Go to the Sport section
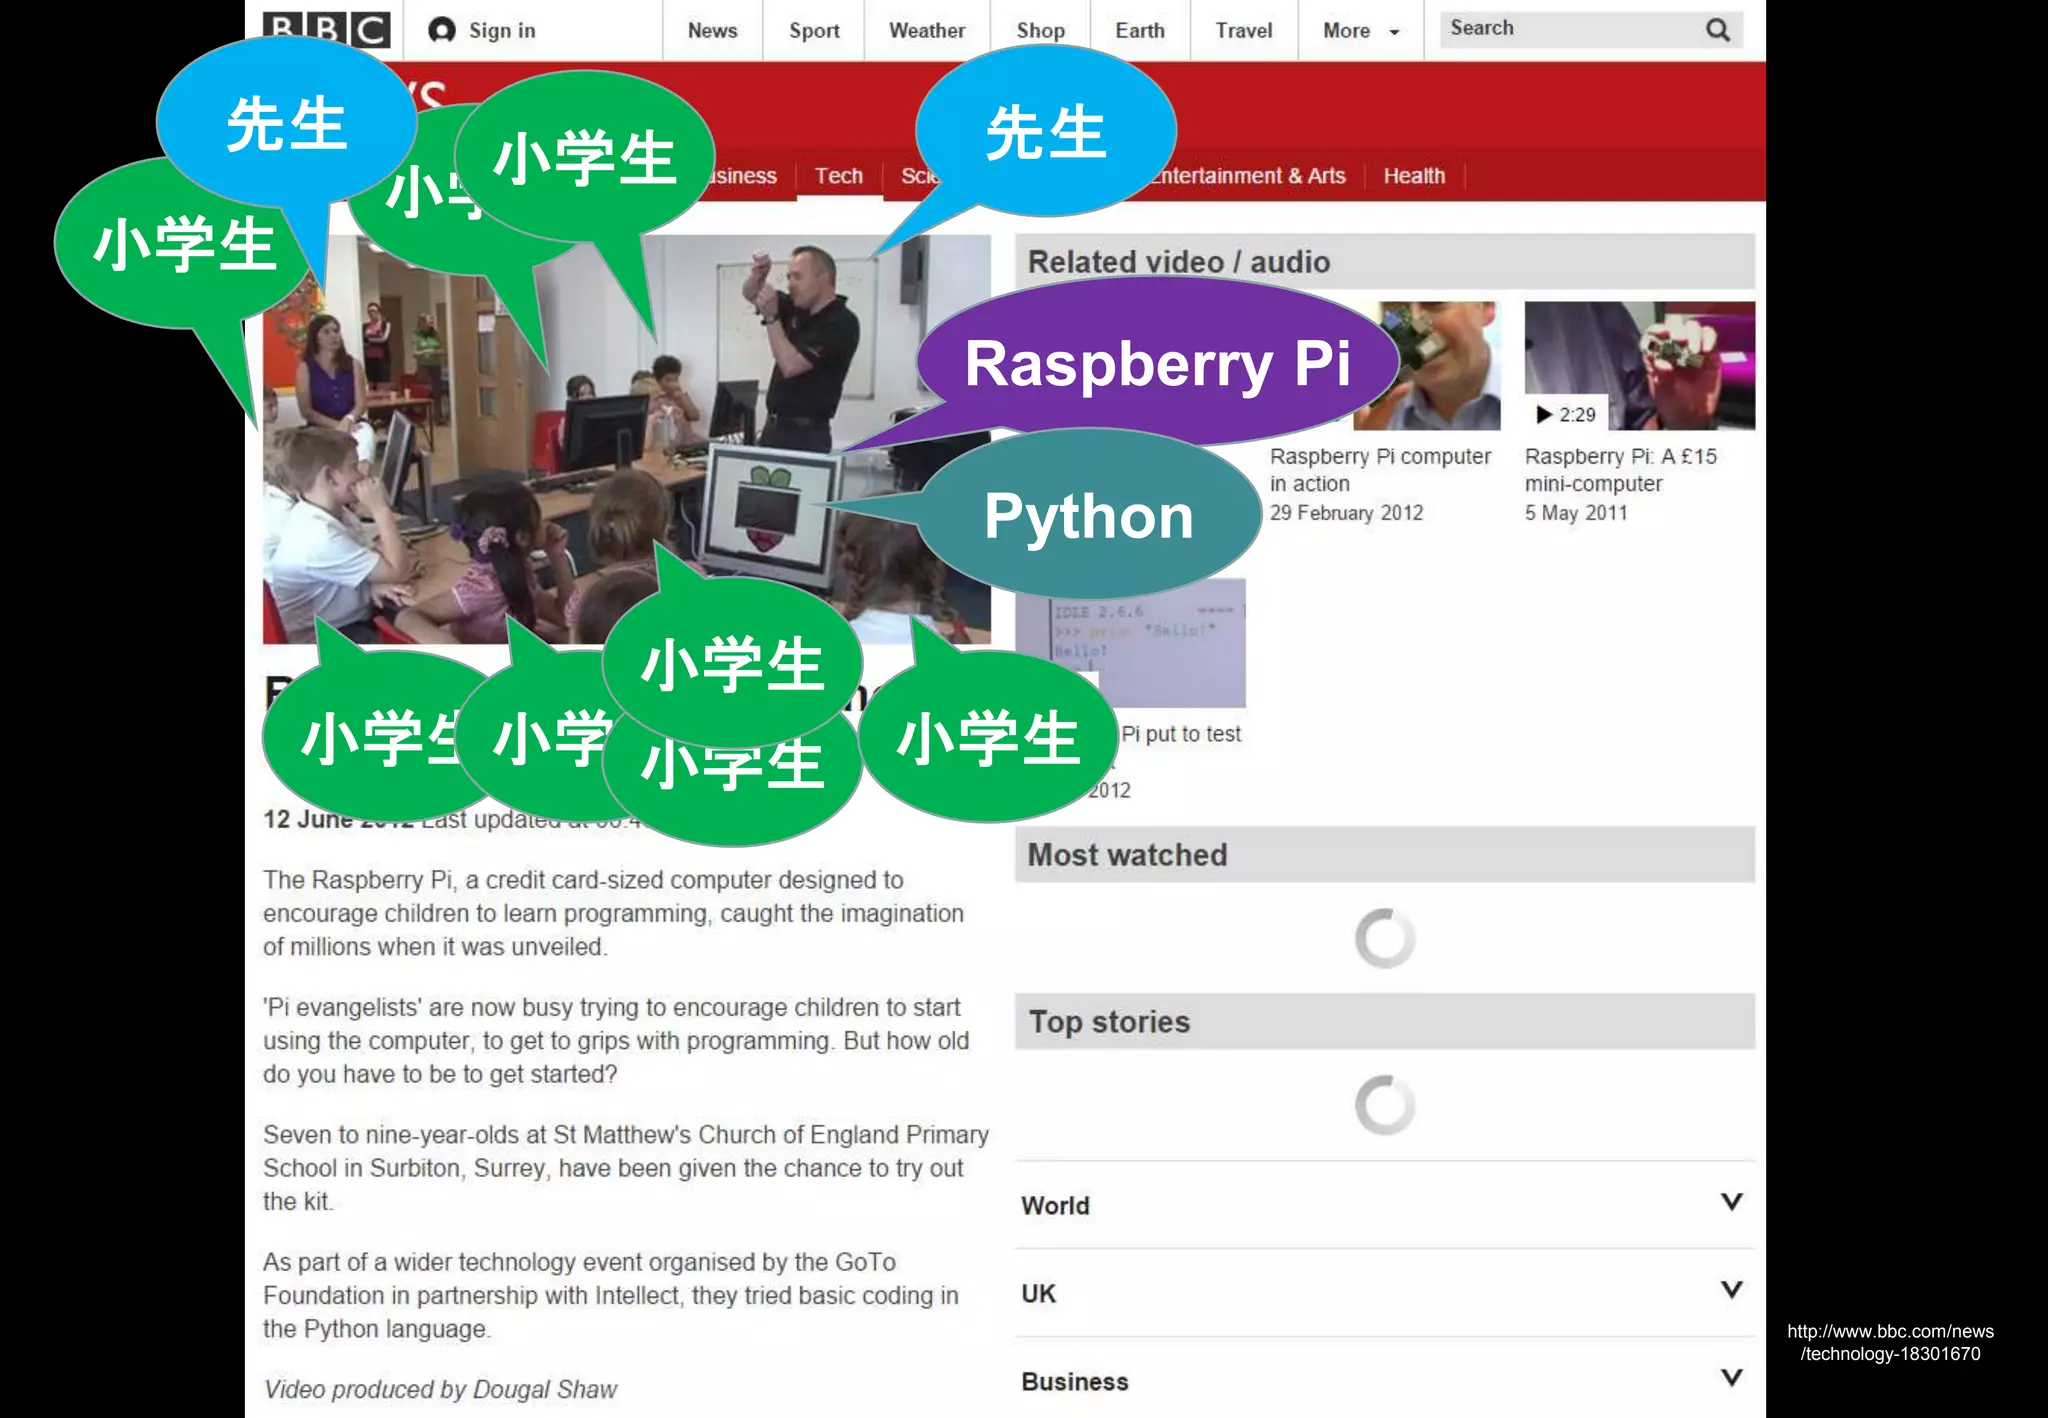The width and height of the screenshot is (2048, 1418). coord(814,31)
